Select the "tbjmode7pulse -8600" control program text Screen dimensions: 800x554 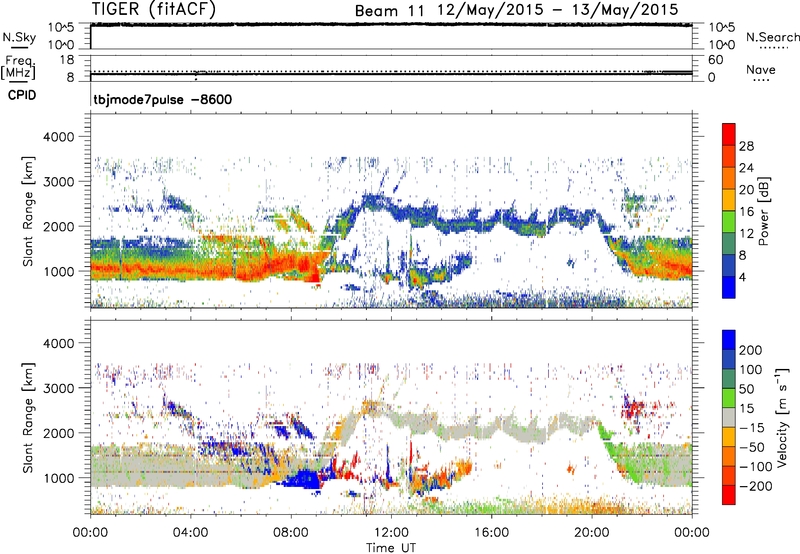click(x=163, y=99)
